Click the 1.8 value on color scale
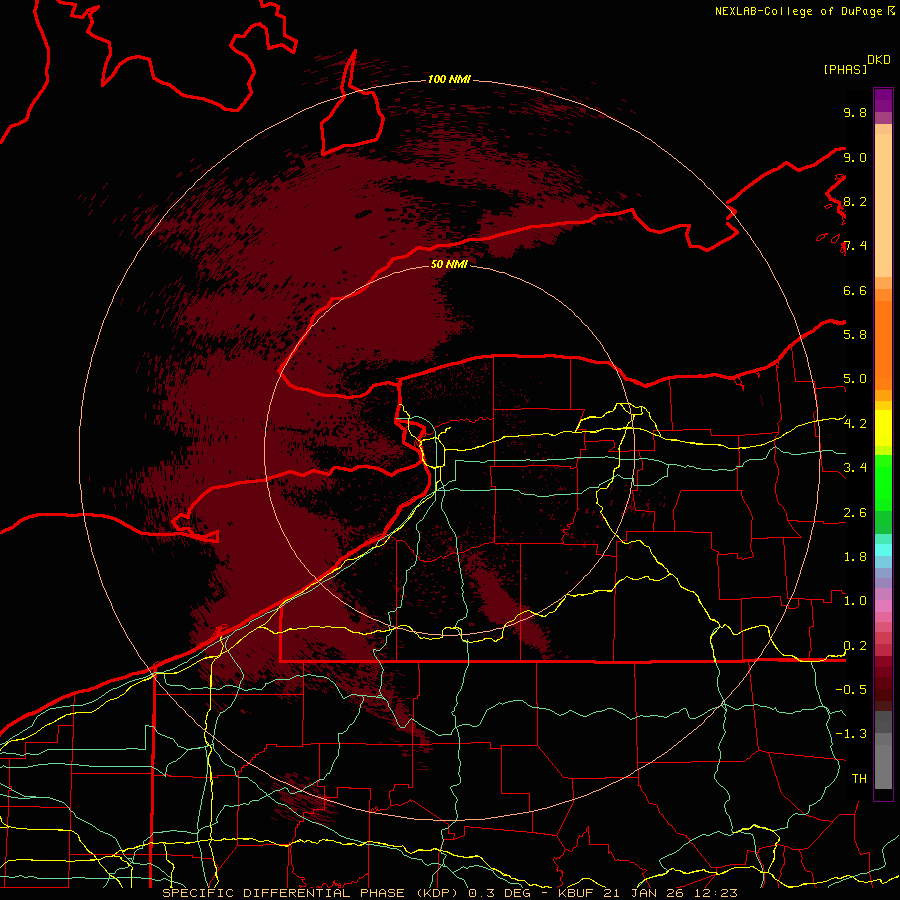Screen dimensions: 900x900 pyautogui.click(x=855, y=557)
